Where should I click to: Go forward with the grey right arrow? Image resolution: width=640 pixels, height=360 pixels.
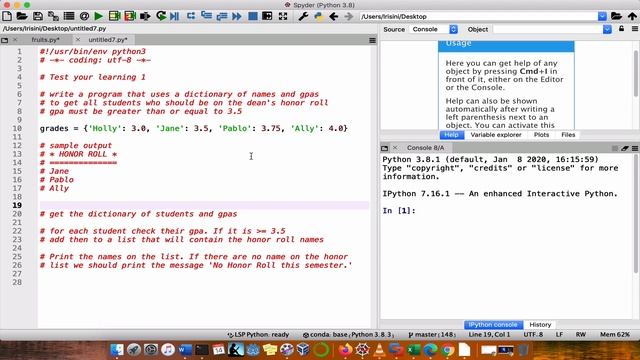(348, 16)
